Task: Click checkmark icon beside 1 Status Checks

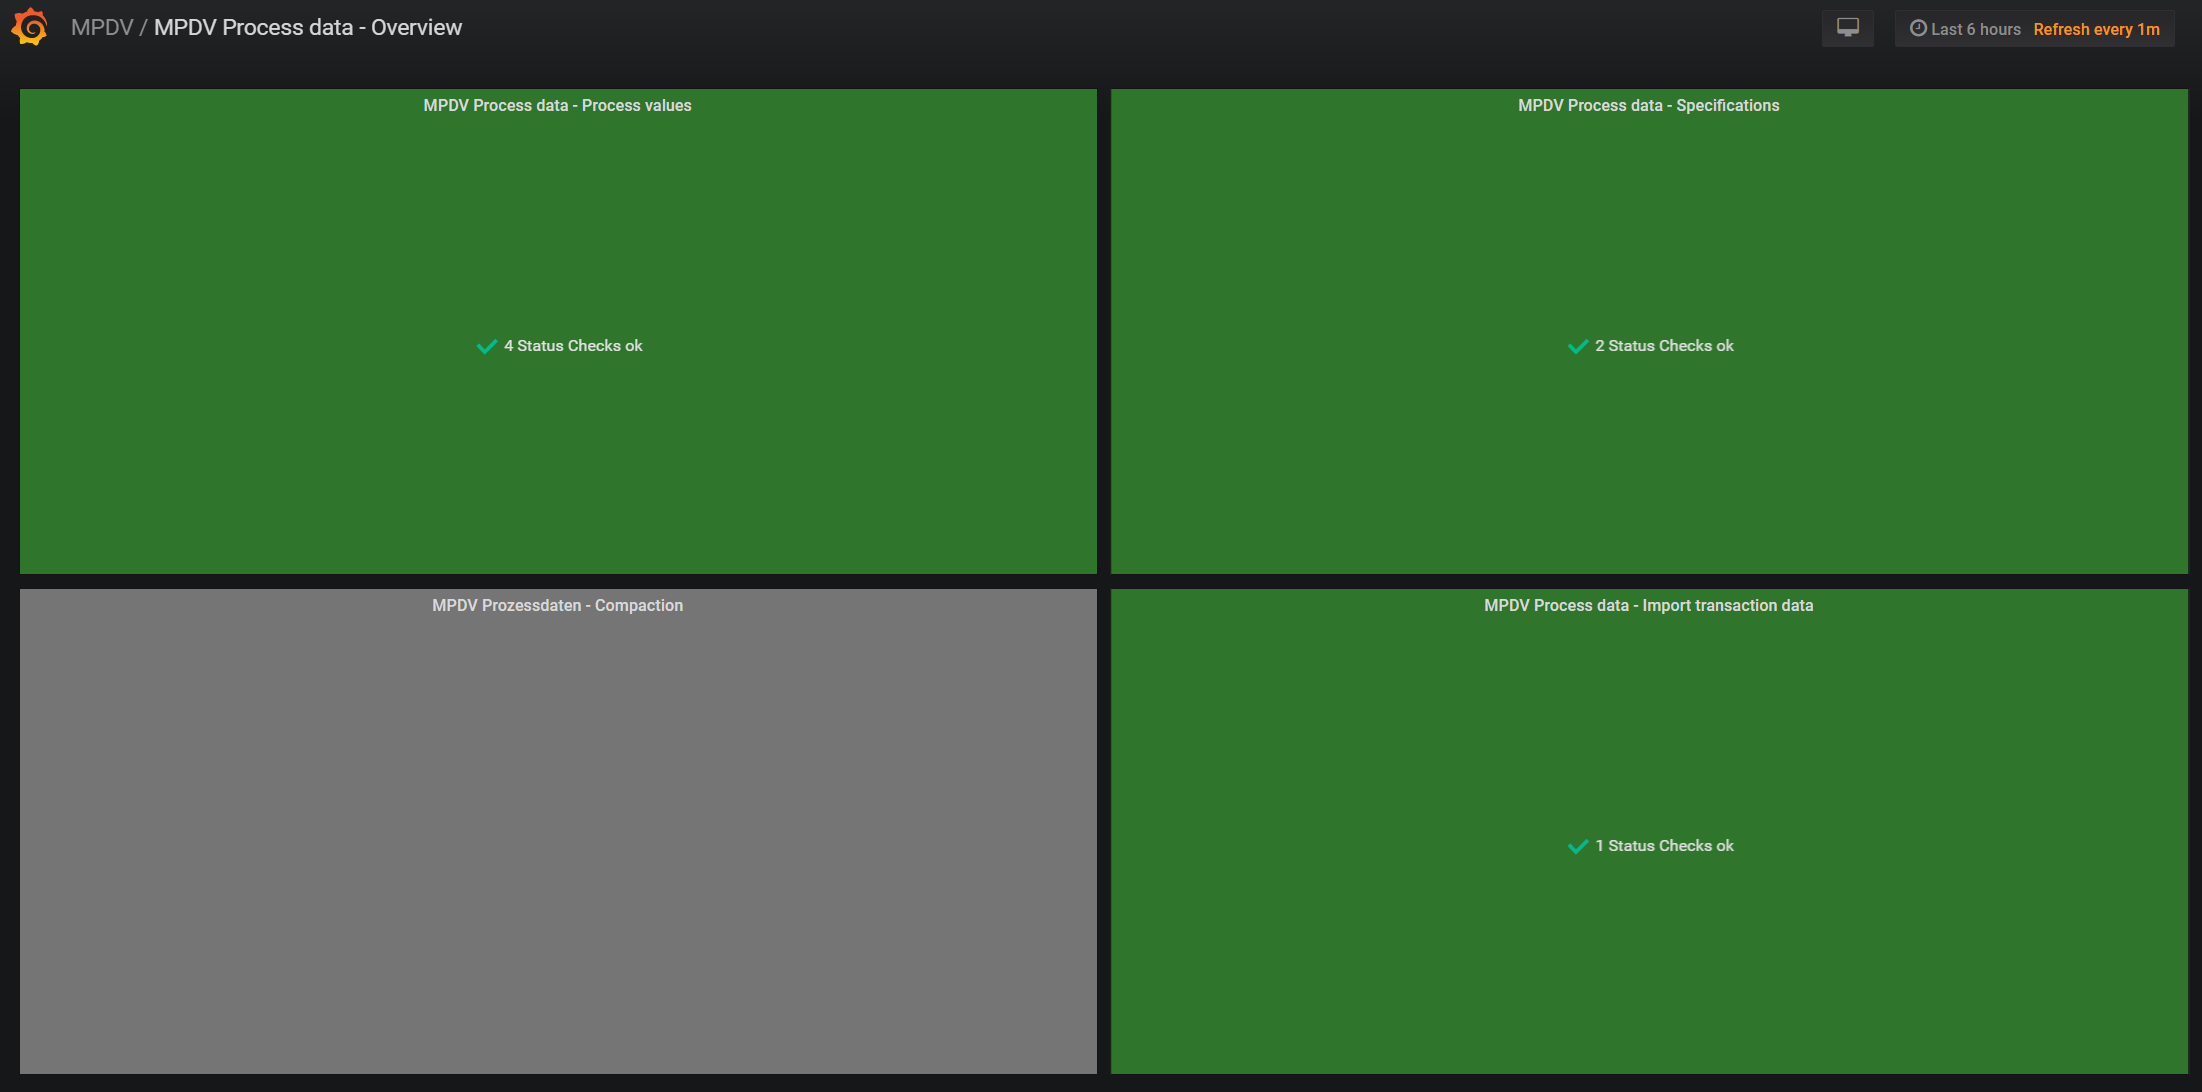Action: pos(1578,846)
